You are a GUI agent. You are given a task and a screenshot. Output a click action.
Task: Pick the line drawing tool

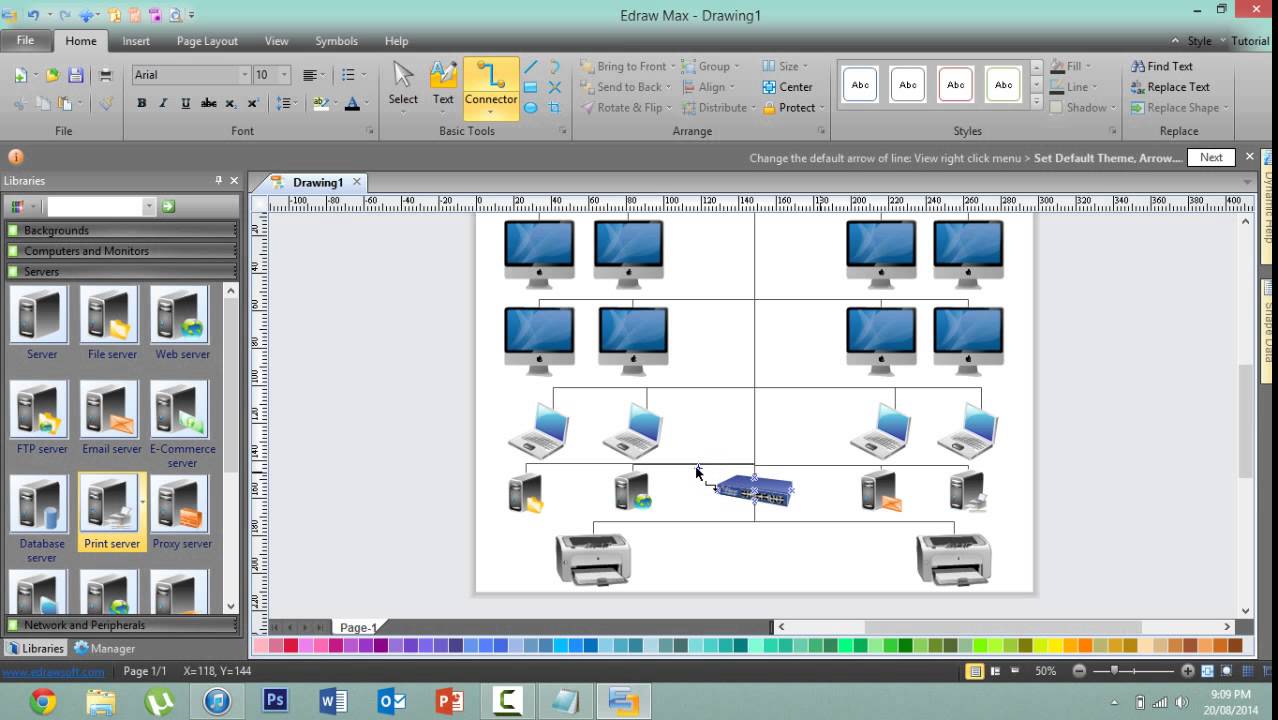[531, 67]
